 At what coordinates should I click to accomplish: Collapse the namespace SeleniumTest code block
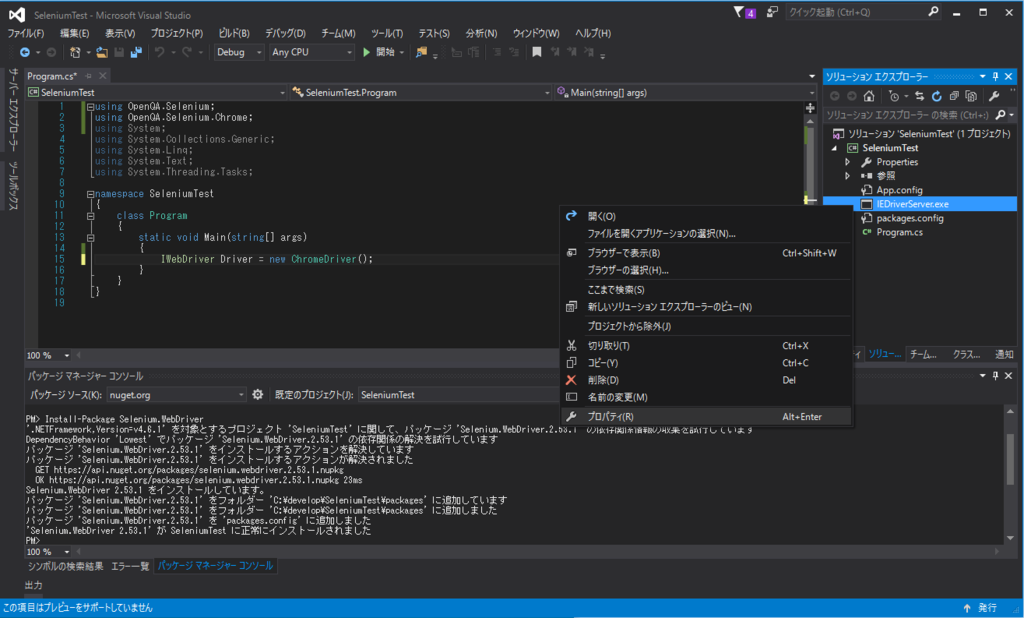click(90, 194)
